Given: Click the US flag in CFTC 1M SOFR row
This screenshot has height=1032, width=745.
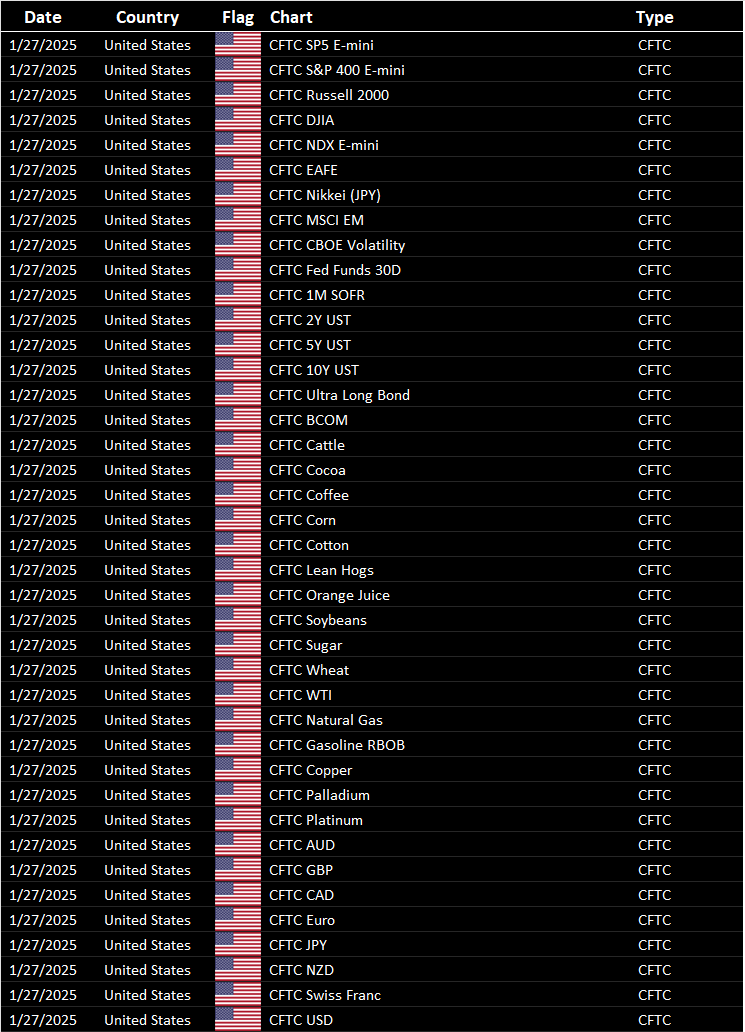Looking at the screenshot, I should click(238, 295).
